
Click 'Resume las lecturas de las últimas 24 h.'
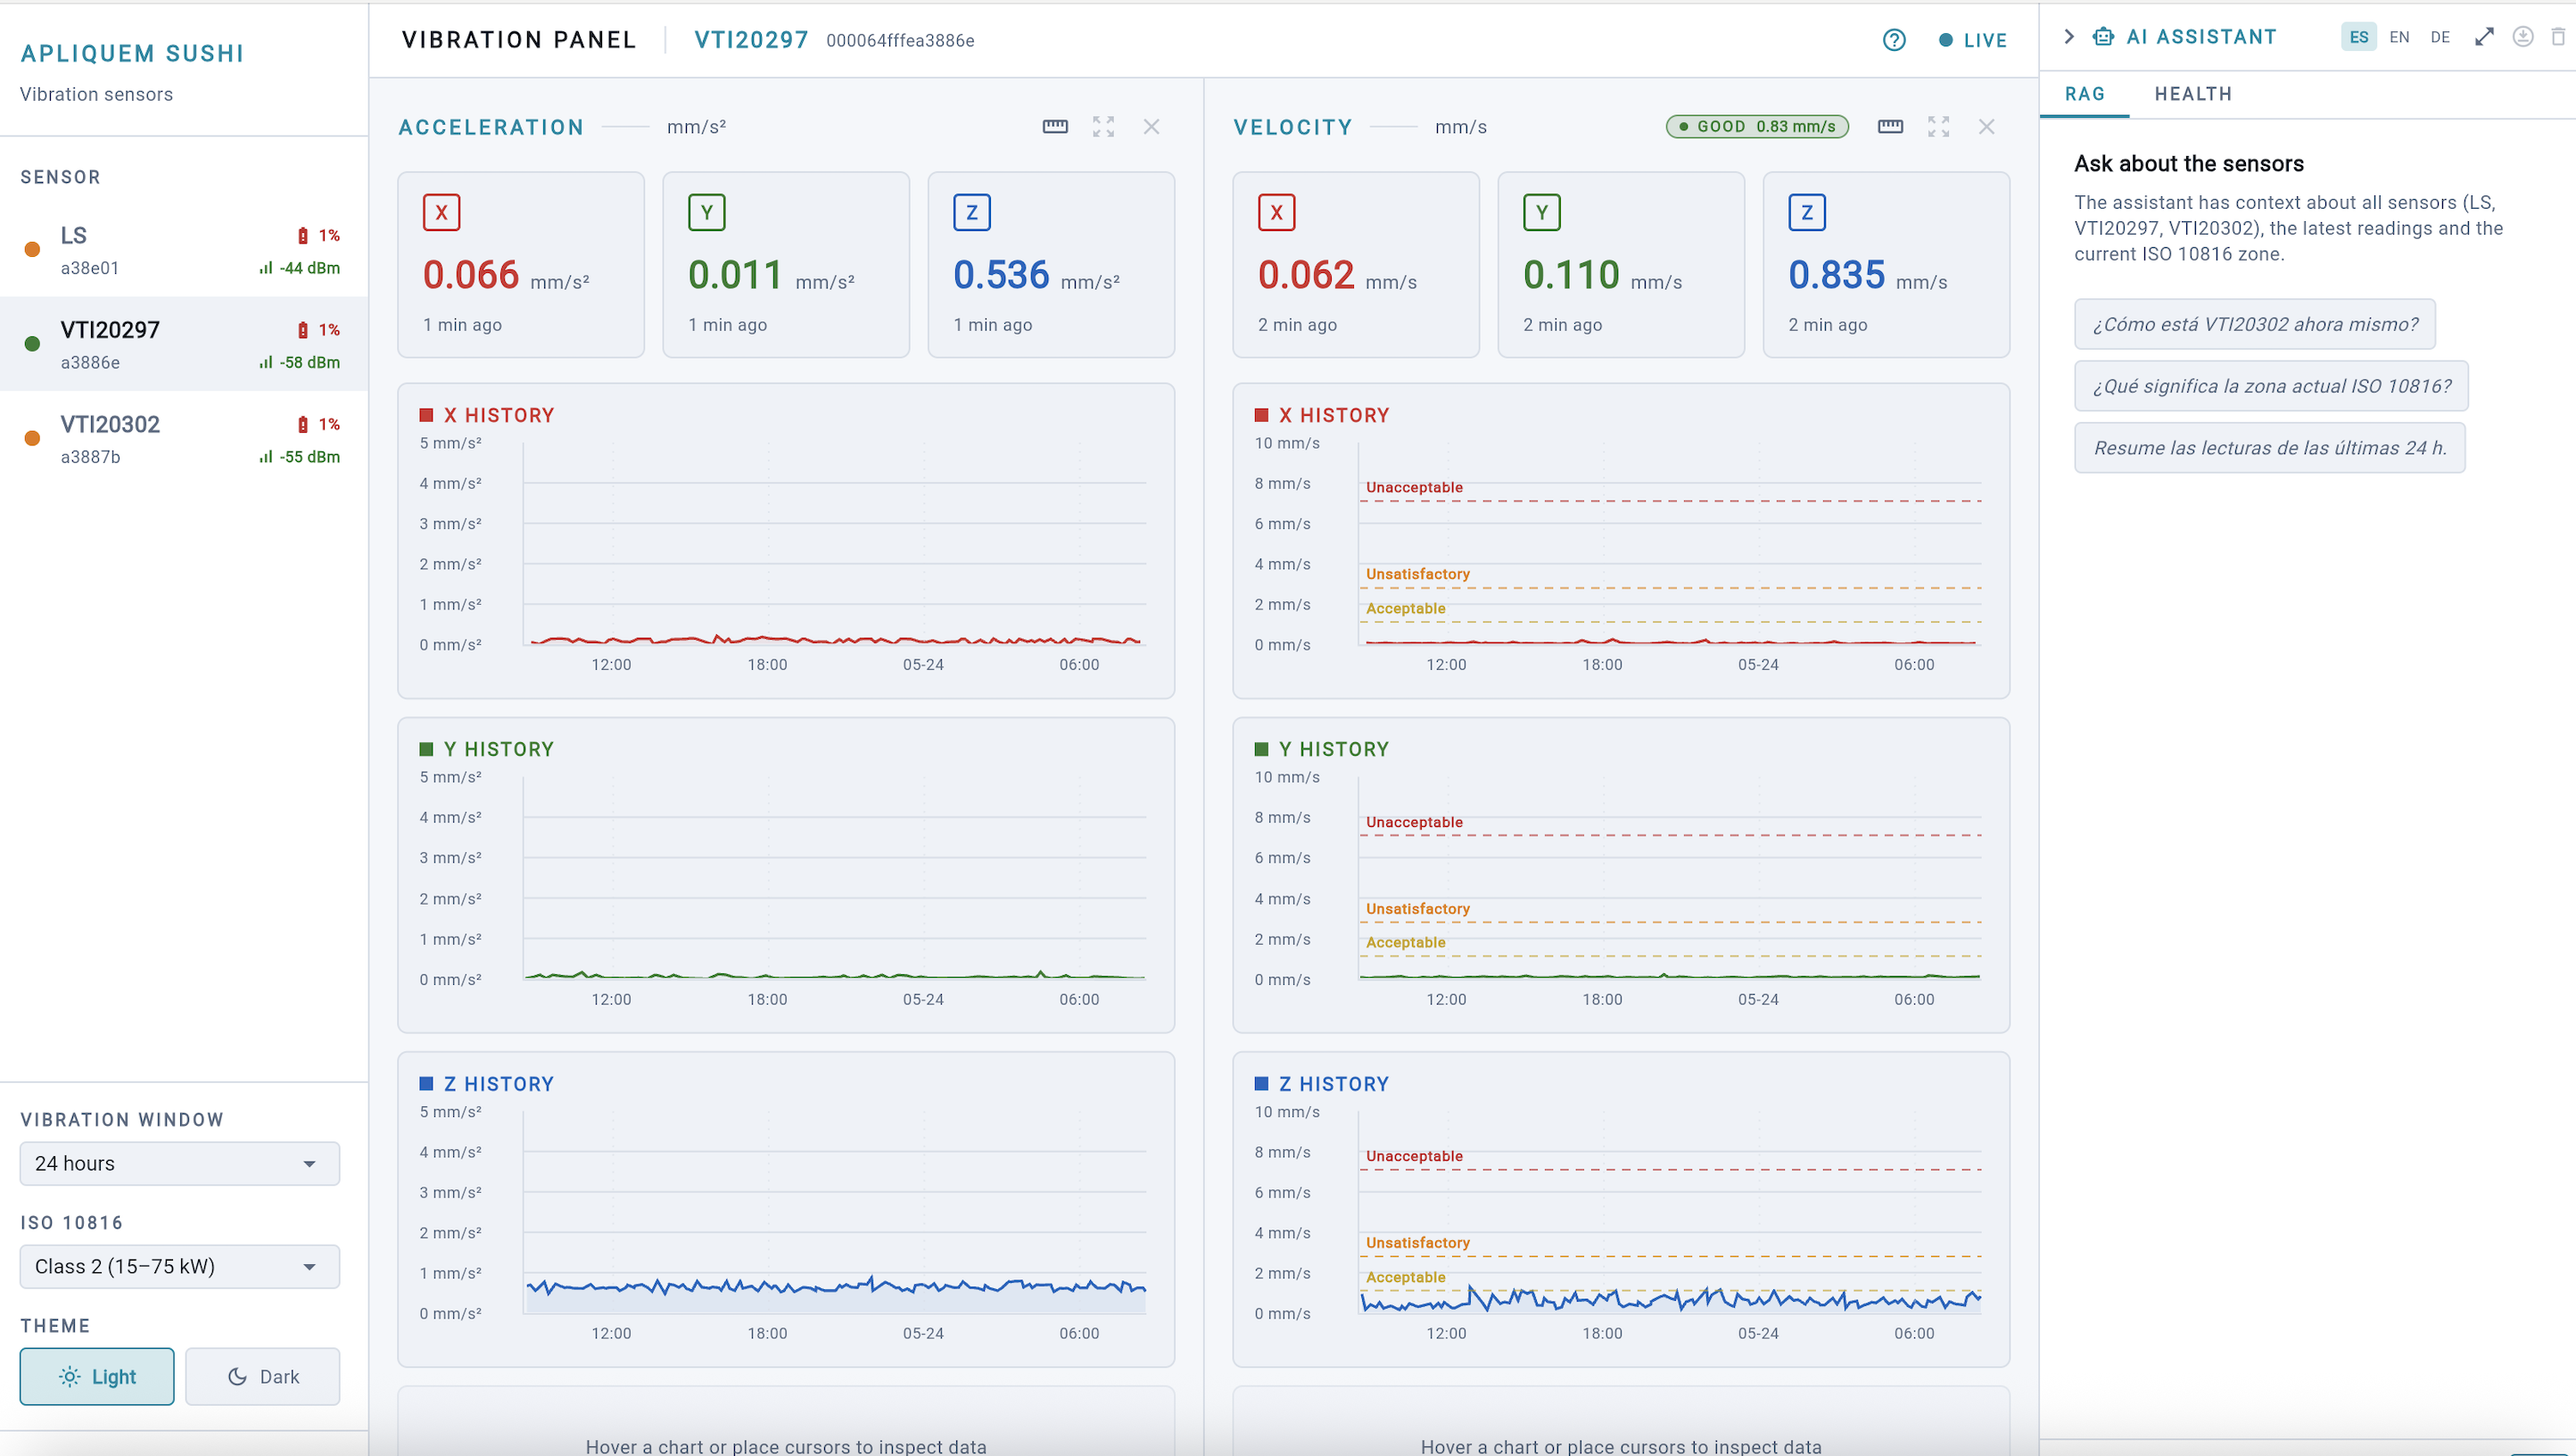pos(2270,448)
